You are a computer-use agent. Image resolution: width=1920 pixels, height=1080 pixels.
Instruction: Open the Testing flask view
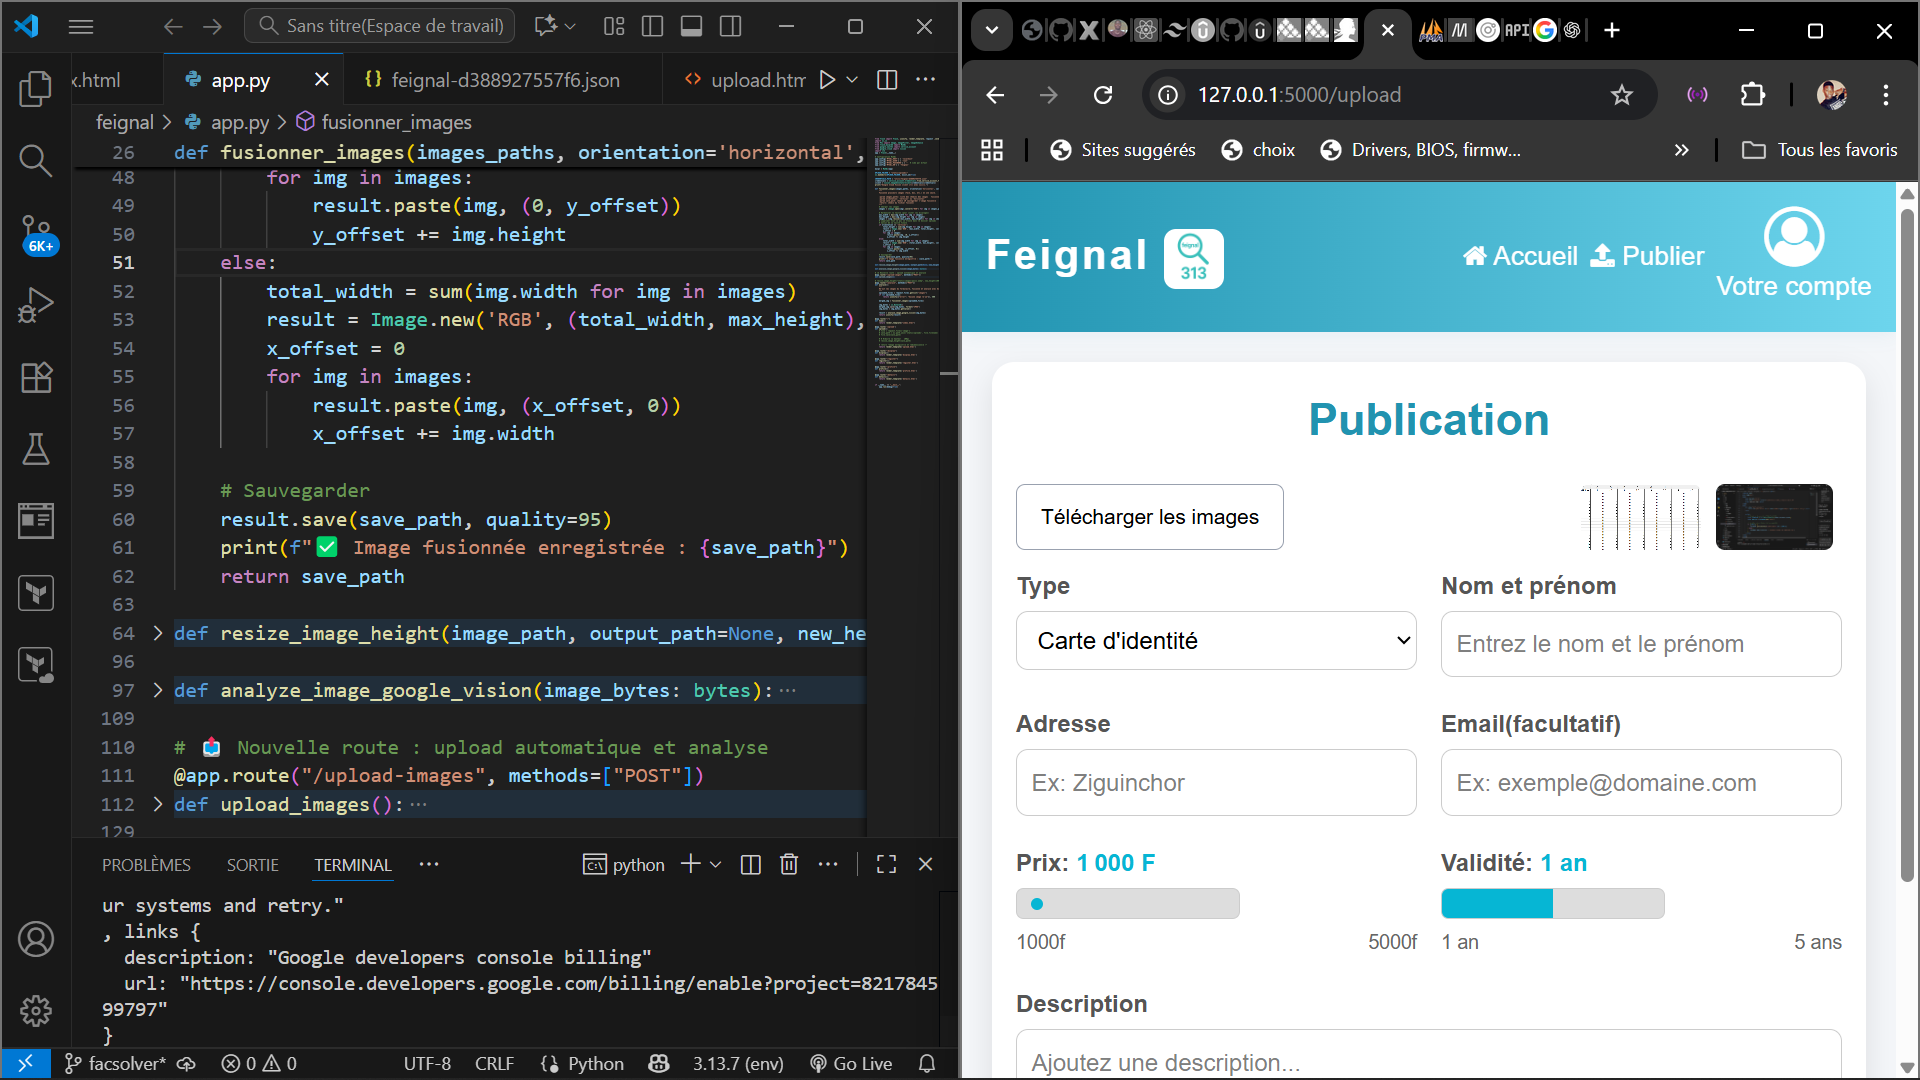coord(36,449)
